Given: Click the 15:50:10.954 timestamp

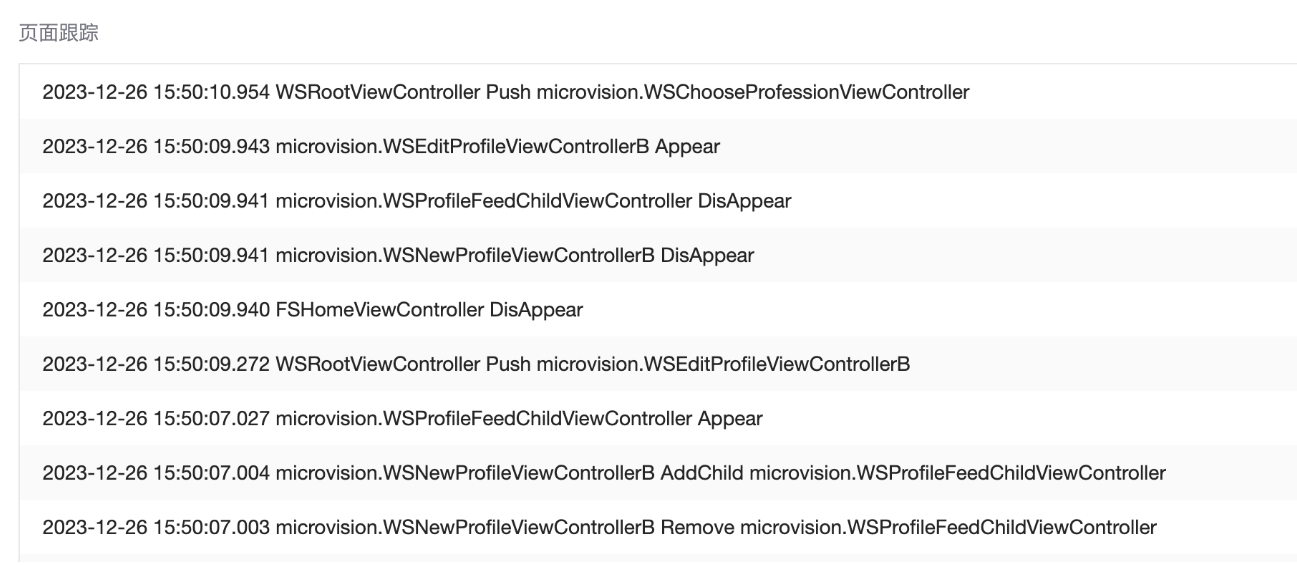Looking at the screenshot, I should coord(213,93).
